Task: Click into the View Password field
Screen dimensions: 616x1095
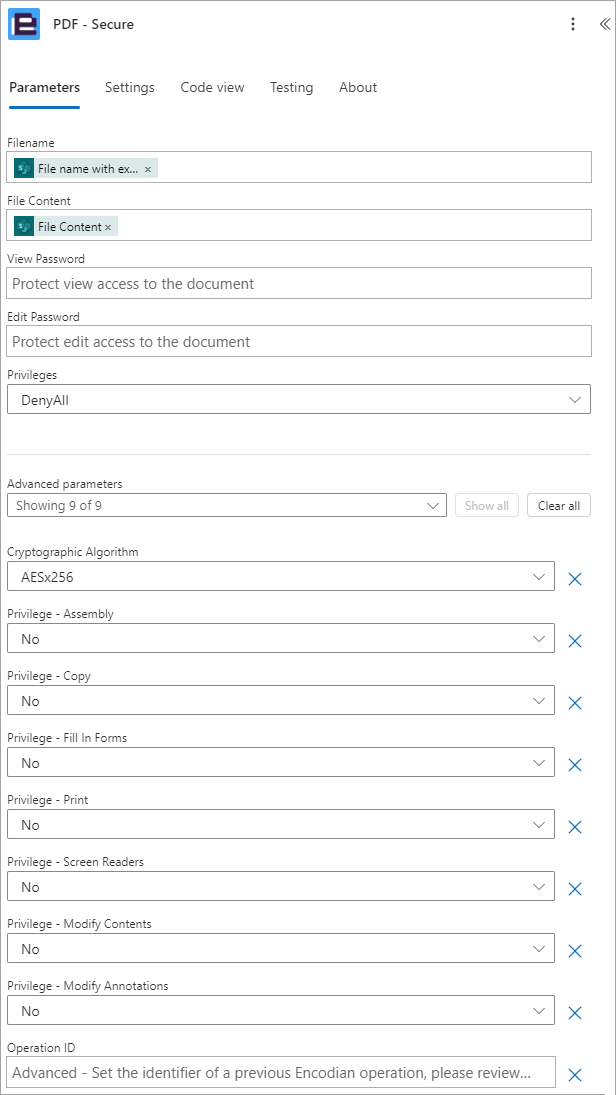Action: [x=299, y=284]
